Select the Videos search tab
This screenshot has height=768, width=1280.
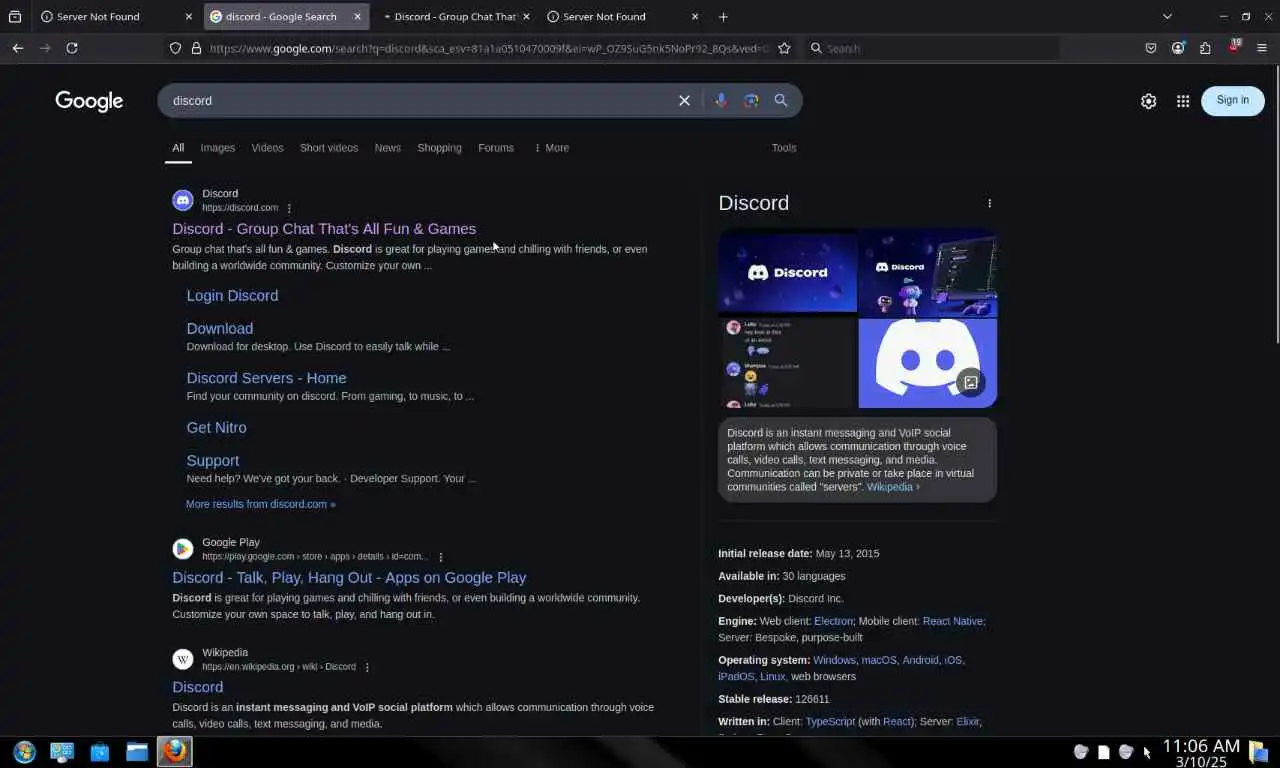pyautogui.click(x=267, y=148)
